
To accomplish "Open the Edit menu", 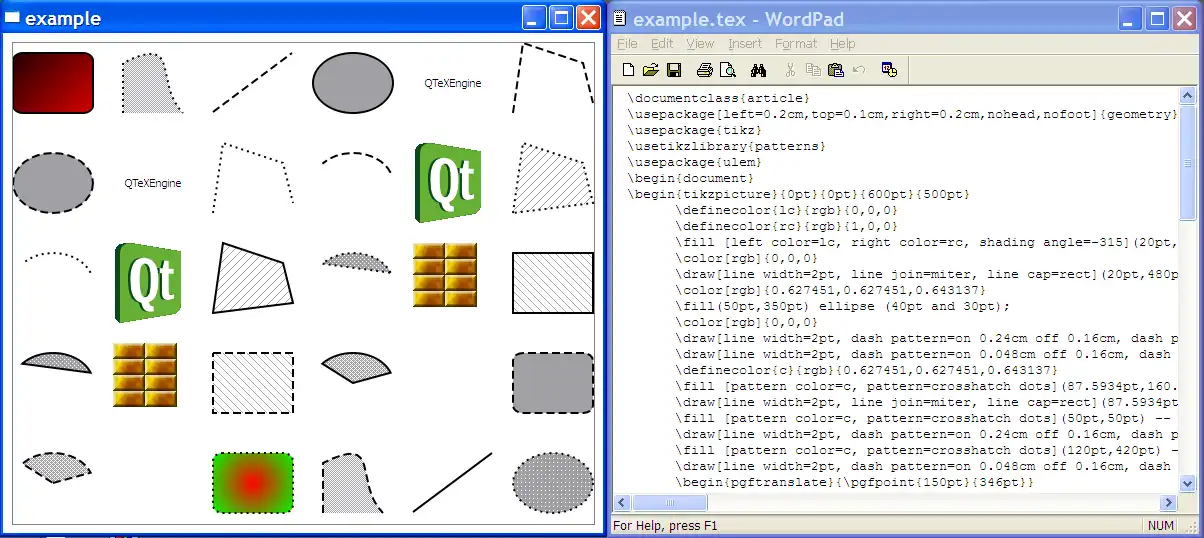I will coord(662,44).
